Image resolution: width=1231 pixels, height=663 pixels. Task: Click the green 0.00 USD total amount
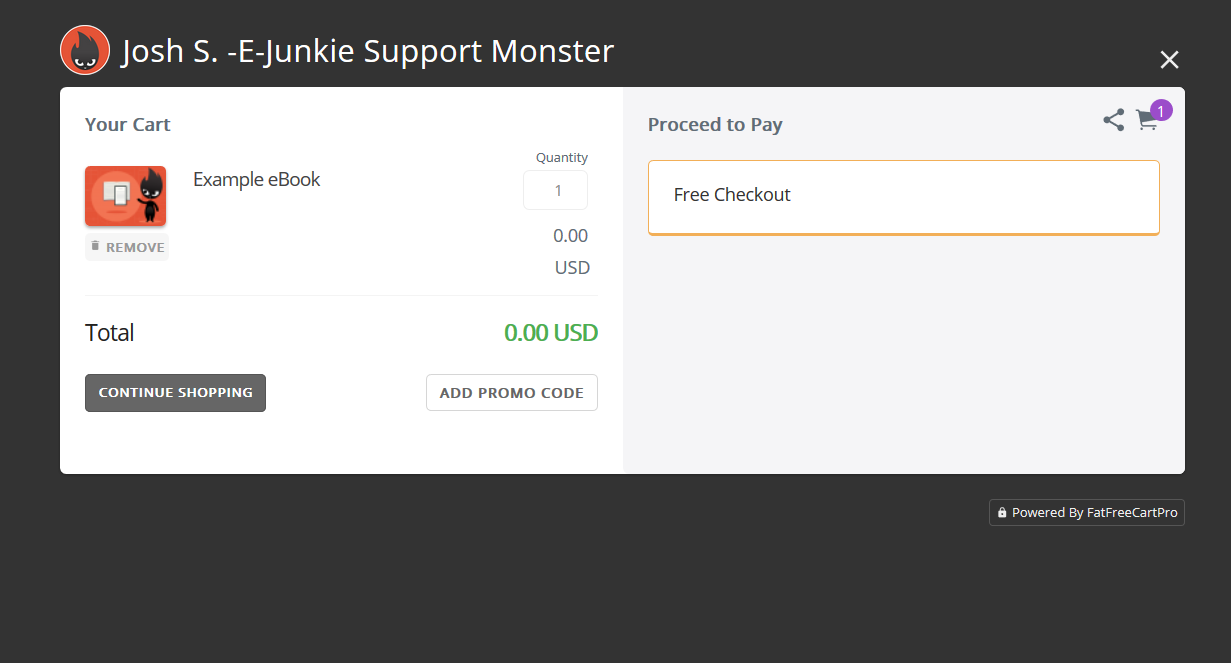[550, 333]
